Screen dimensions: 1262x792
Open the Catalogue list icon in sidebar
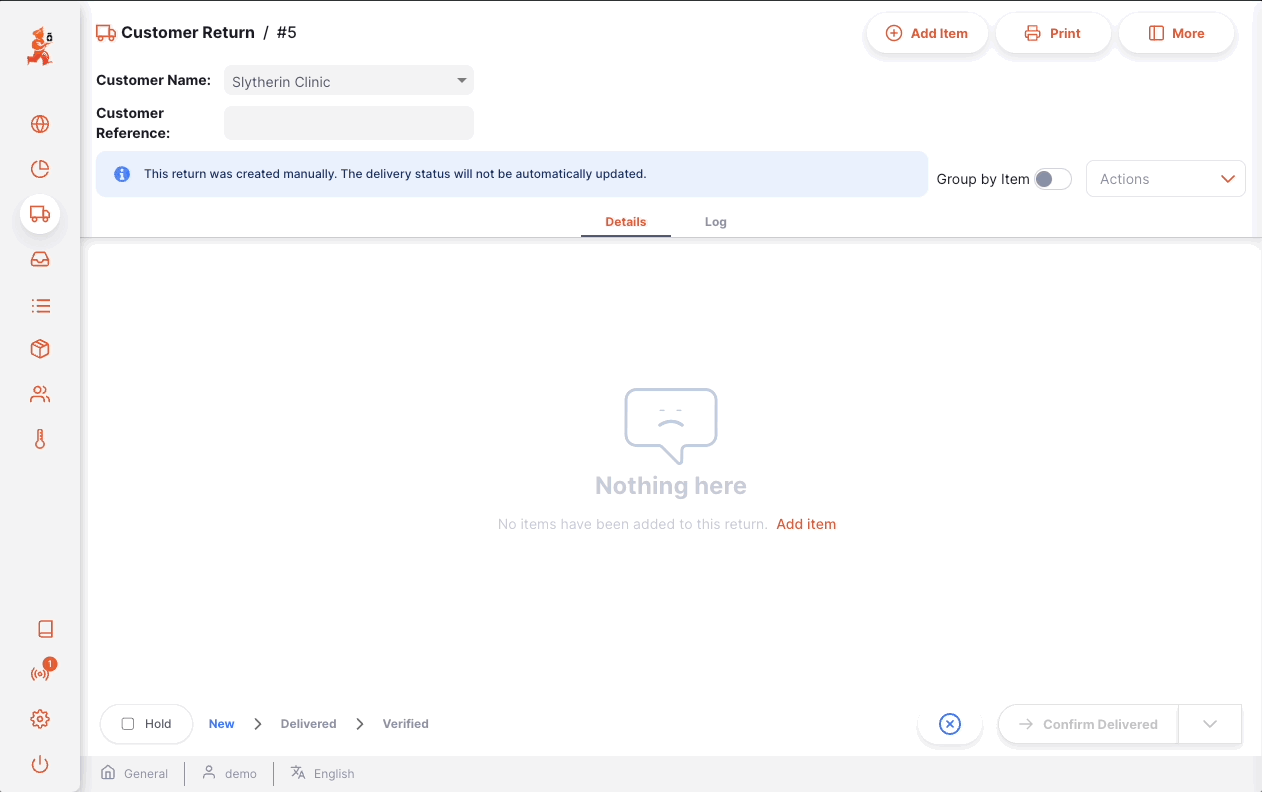(40, 305)
